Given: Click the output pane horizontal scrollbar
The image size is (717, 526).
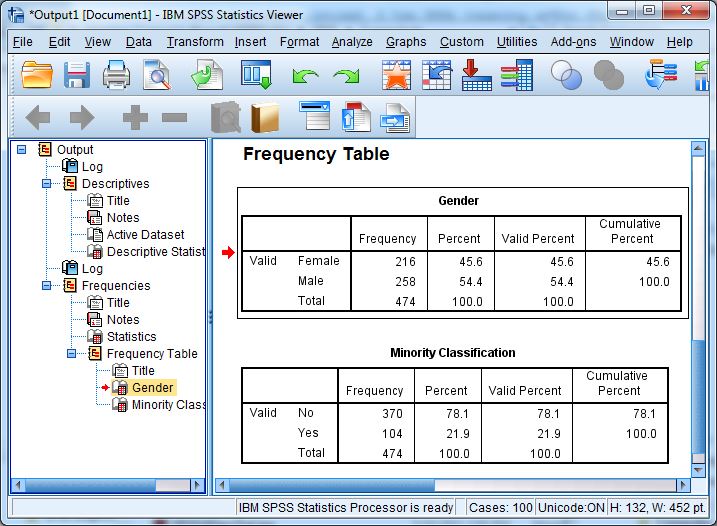Looking at the screenshot, I should coord(450,485).
